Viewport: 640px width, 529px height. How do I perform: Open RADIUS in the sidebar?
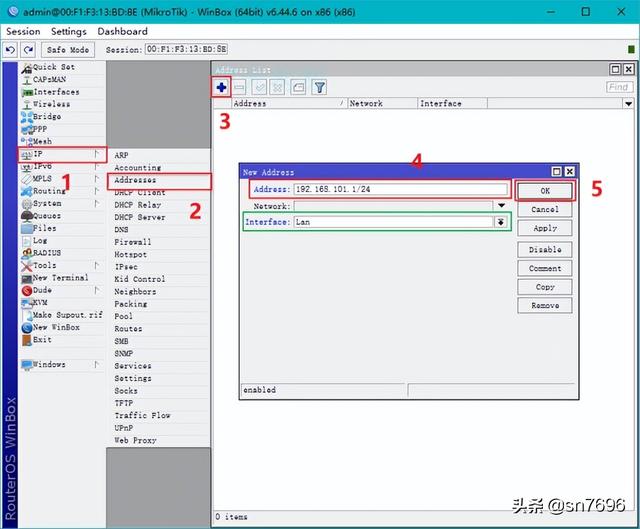tap(63, 253)
